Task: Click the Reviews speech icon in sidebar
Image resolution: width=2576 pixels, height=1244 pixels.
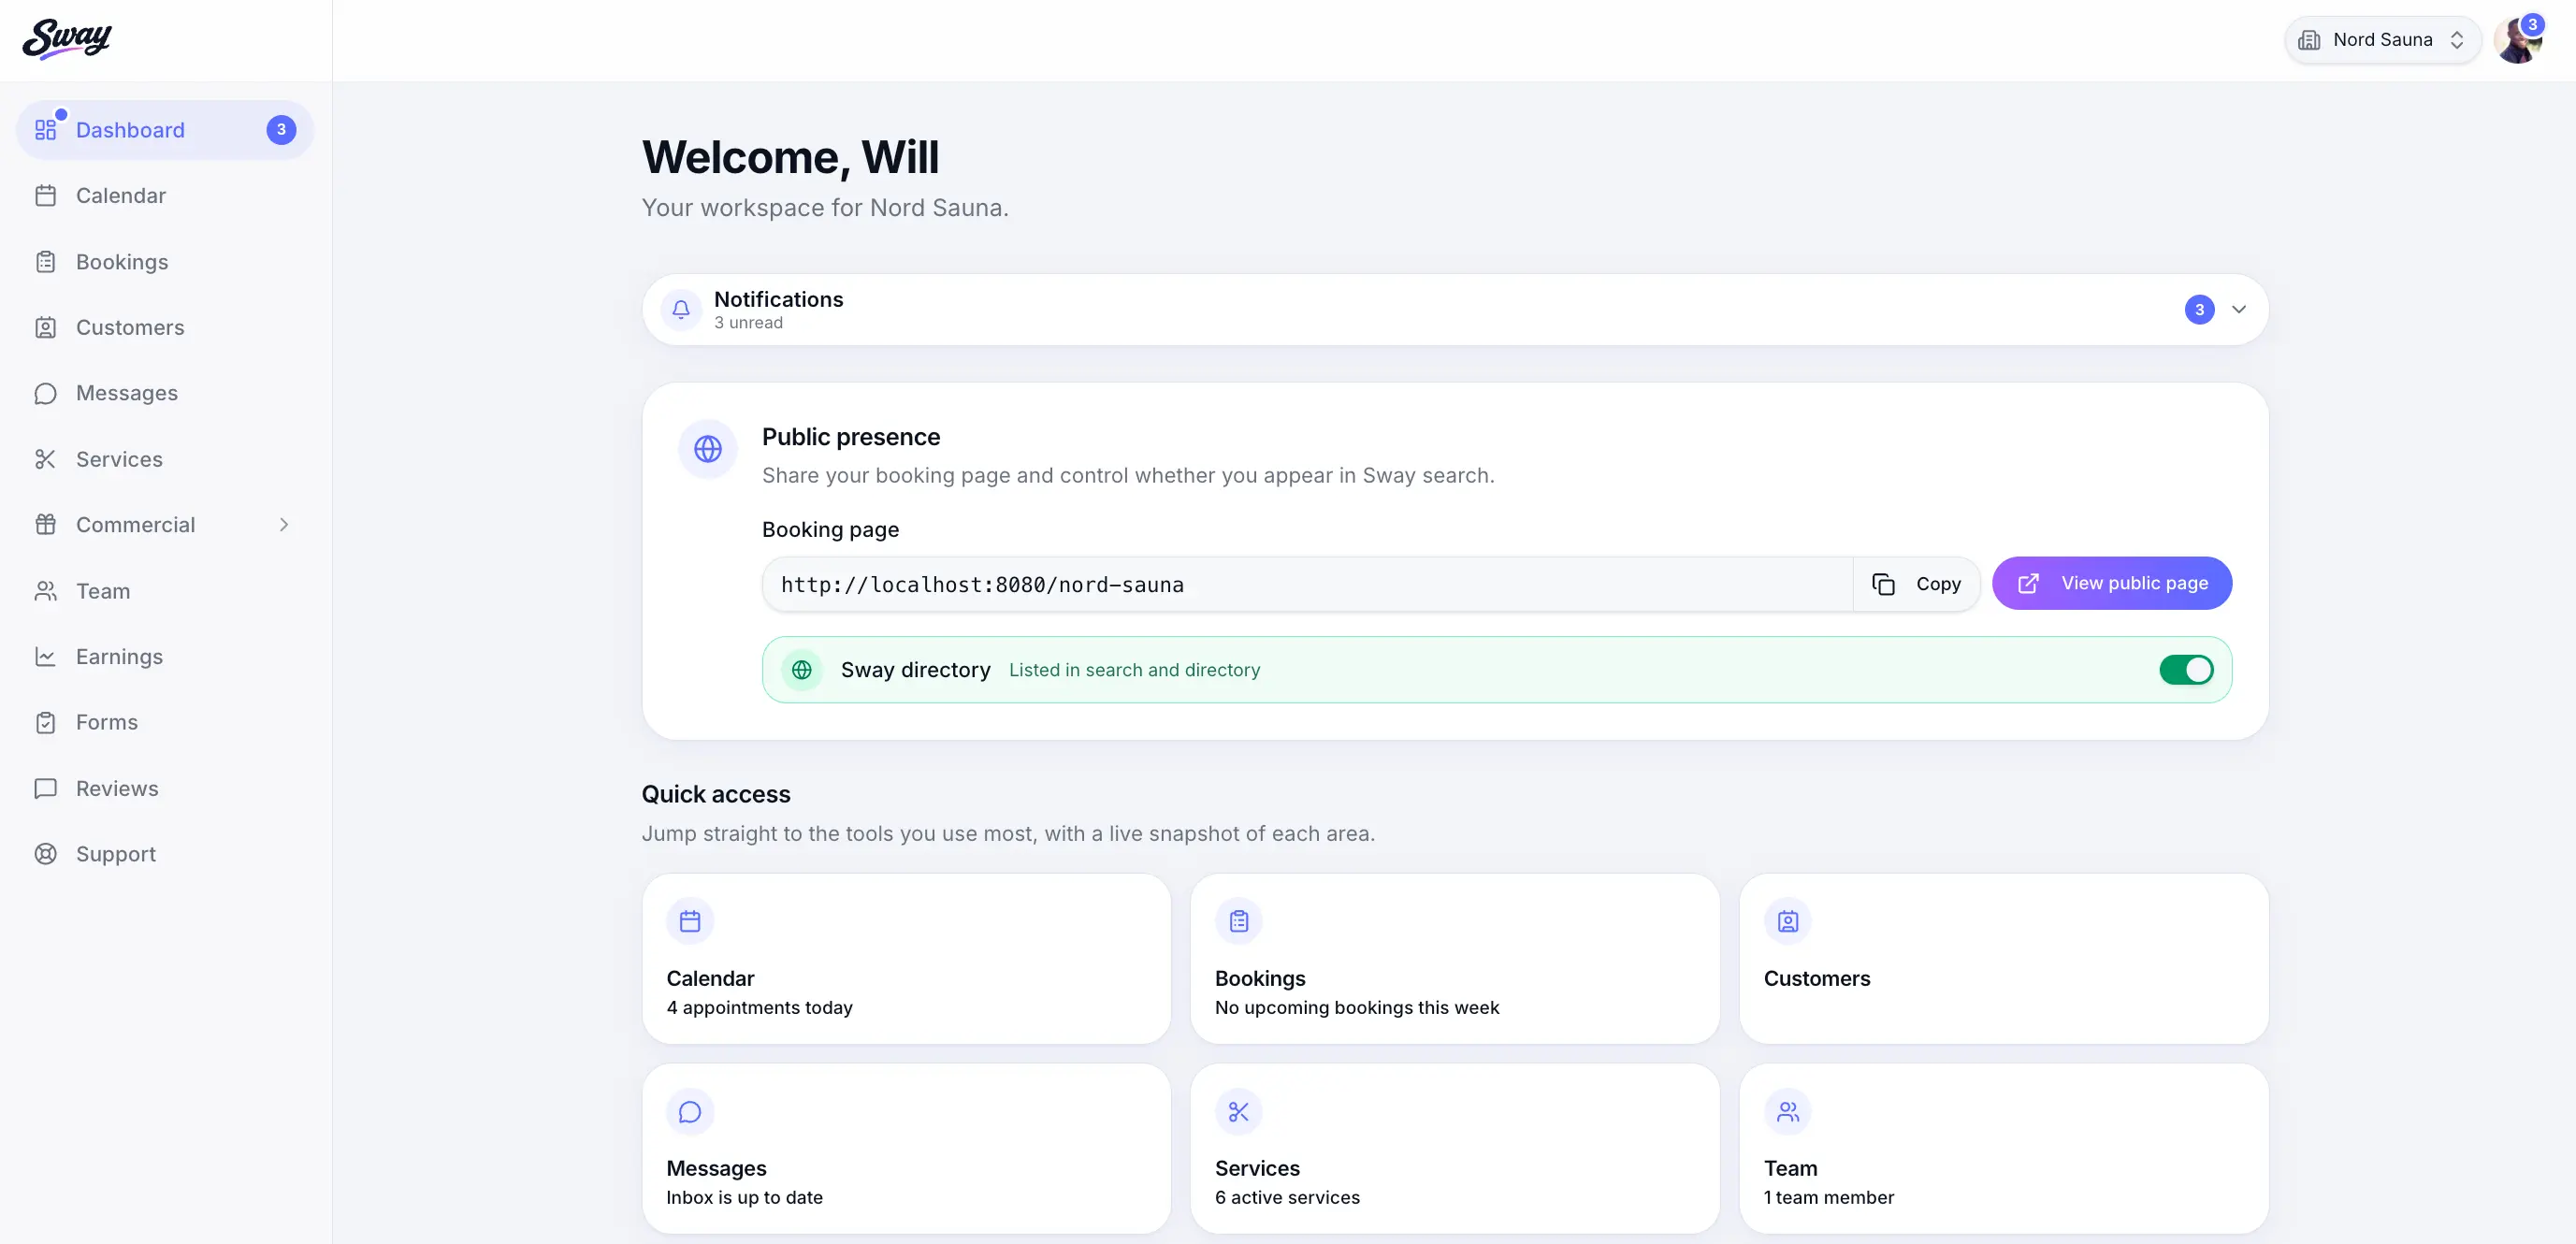Action: 46,788
